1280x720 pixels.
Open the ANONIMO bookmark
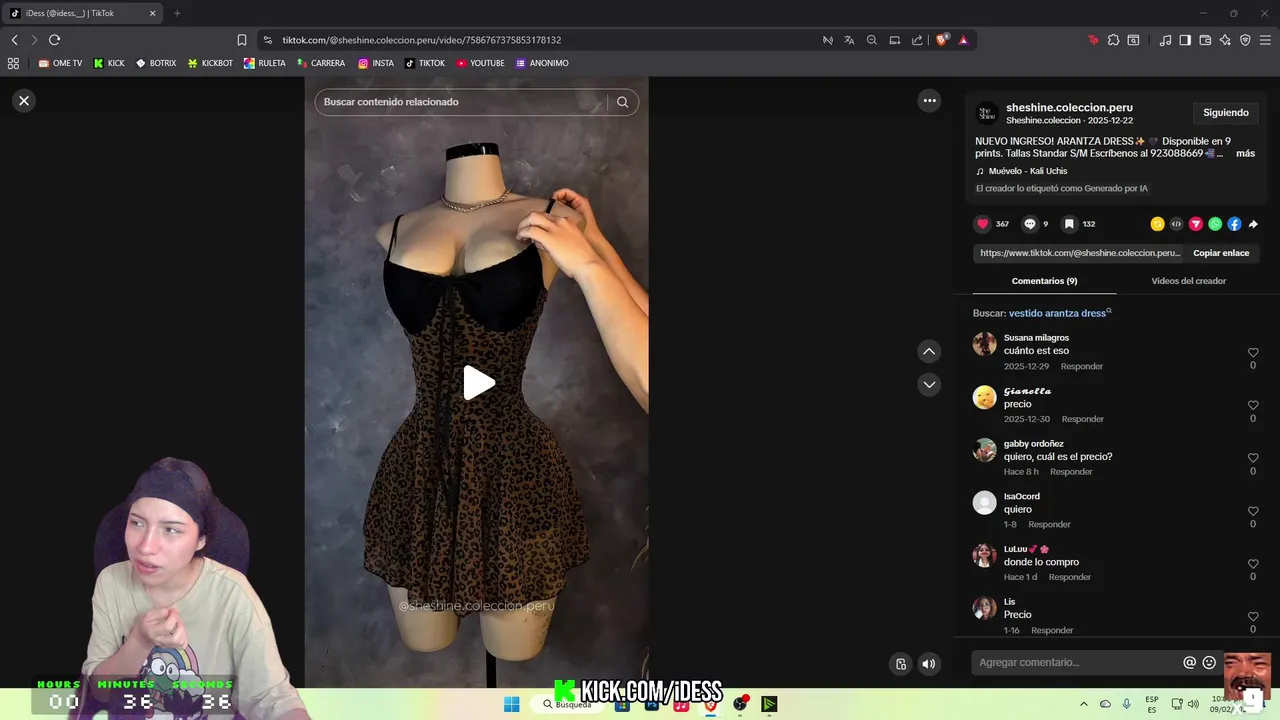[x=542, y=63]
